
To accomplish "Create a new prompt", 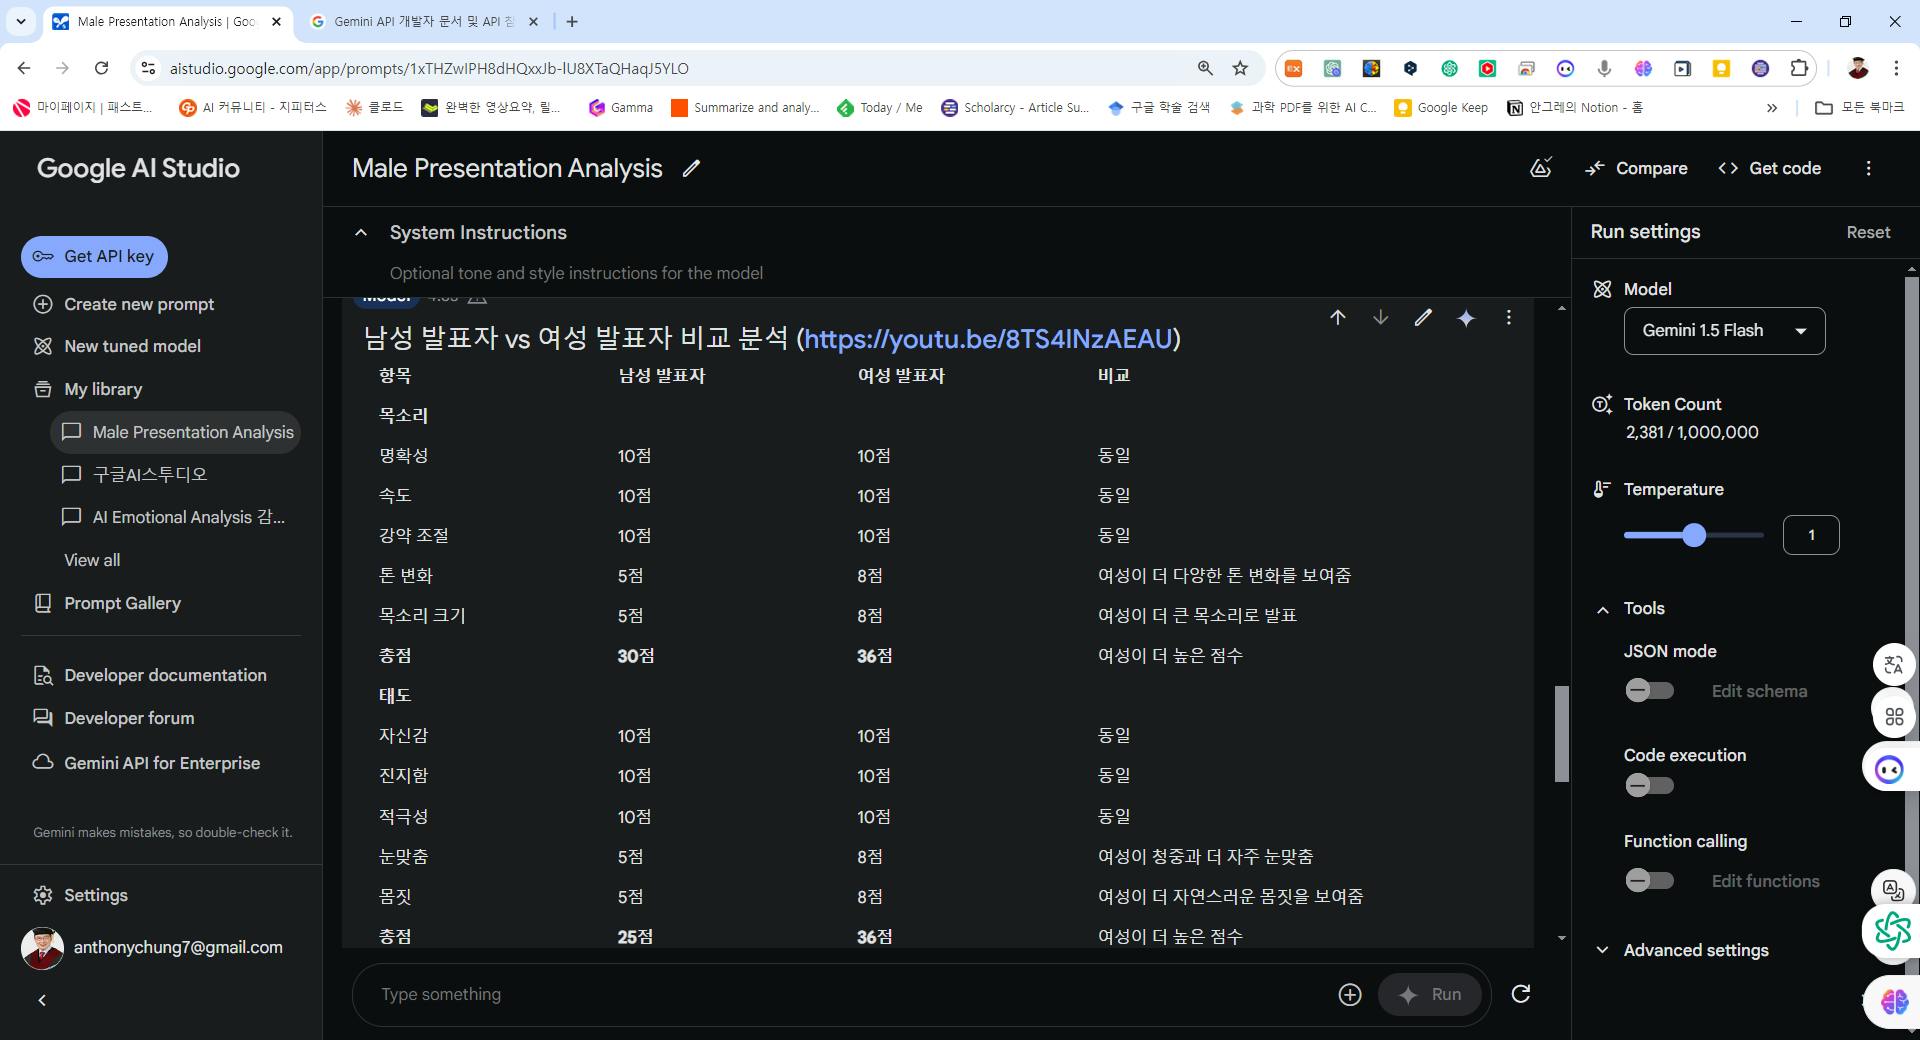I will [x=125, y=304].
